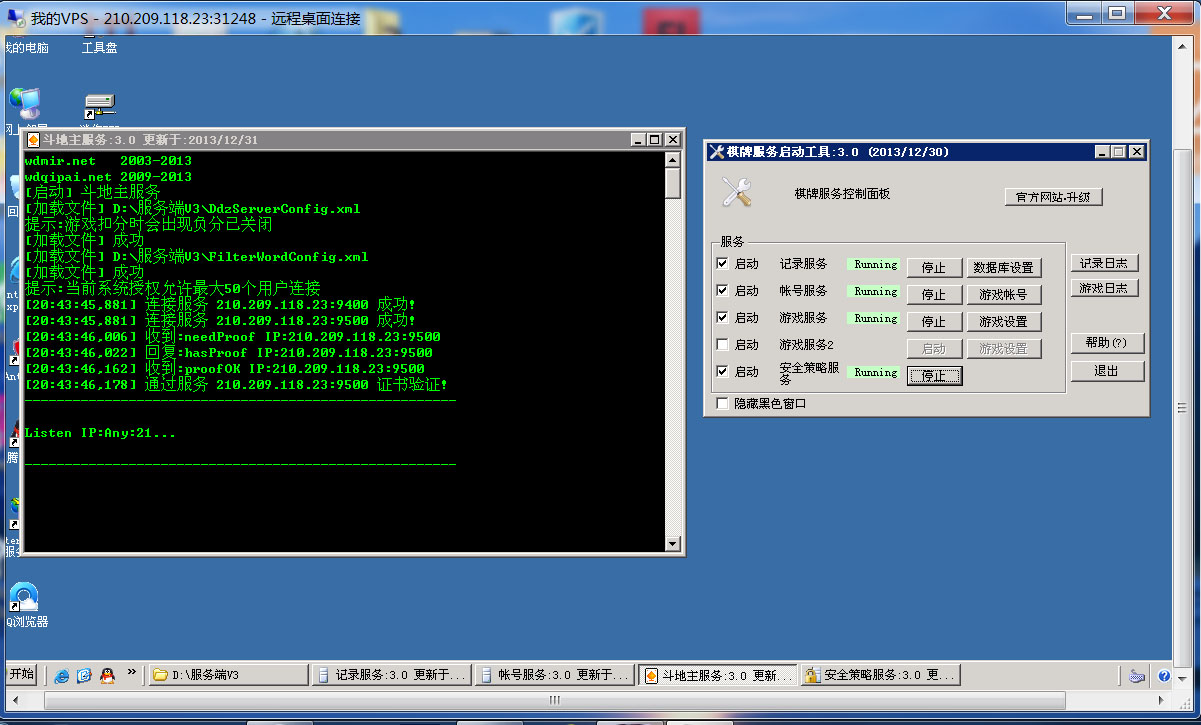This screenshot has height=725, width=1201.
Task: Click the 工具盘 desktop label
Action: (99, 47)
